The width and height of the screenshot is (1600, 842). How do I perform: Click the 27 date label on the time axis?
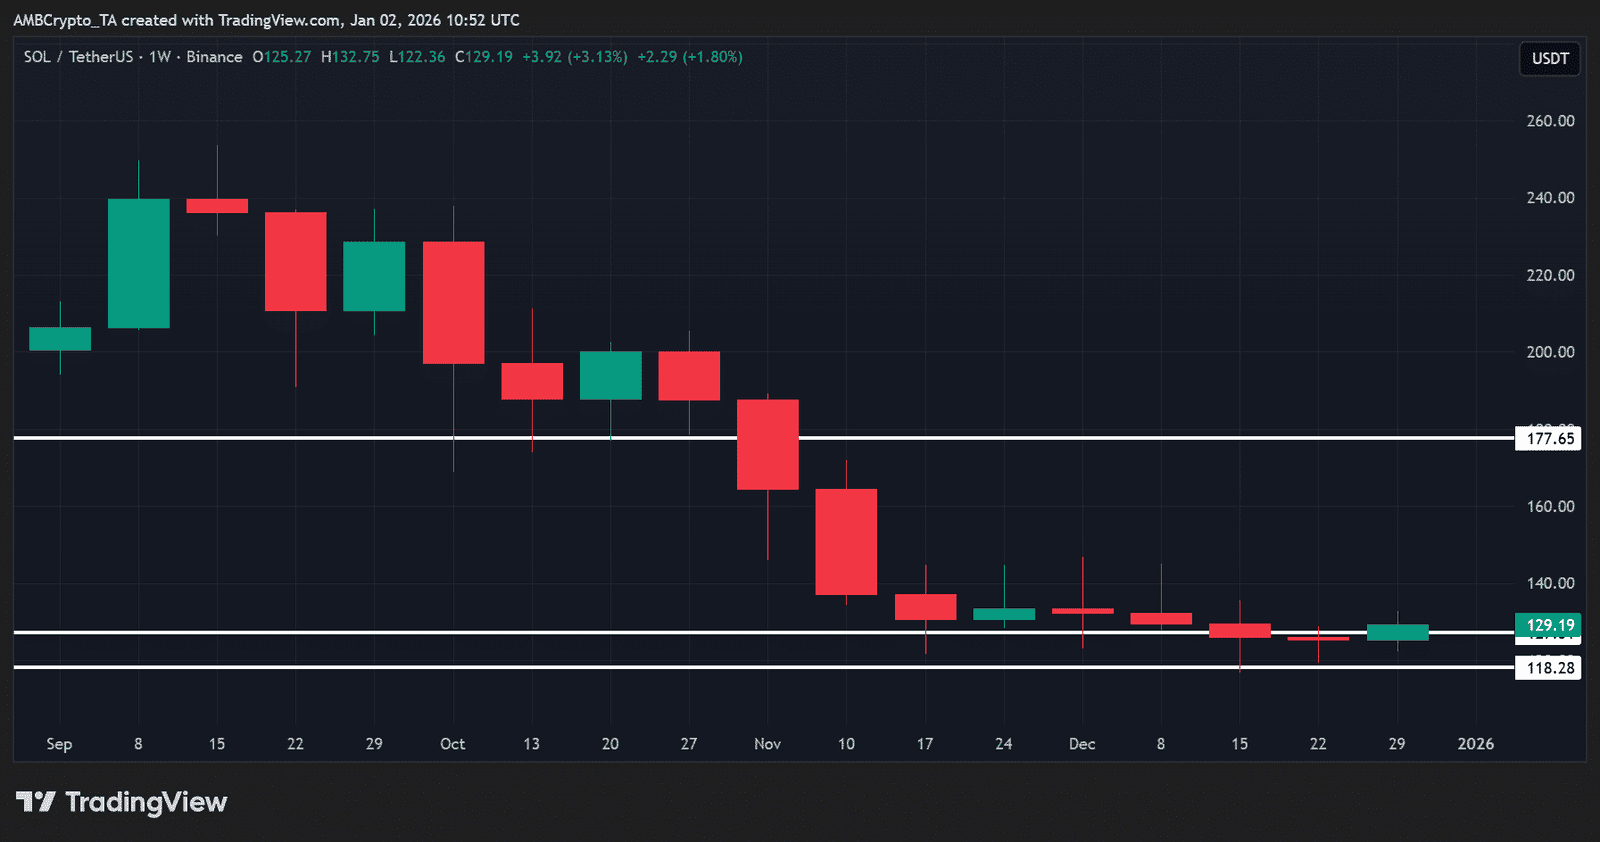pyautogui.click(x=689, y=744)
